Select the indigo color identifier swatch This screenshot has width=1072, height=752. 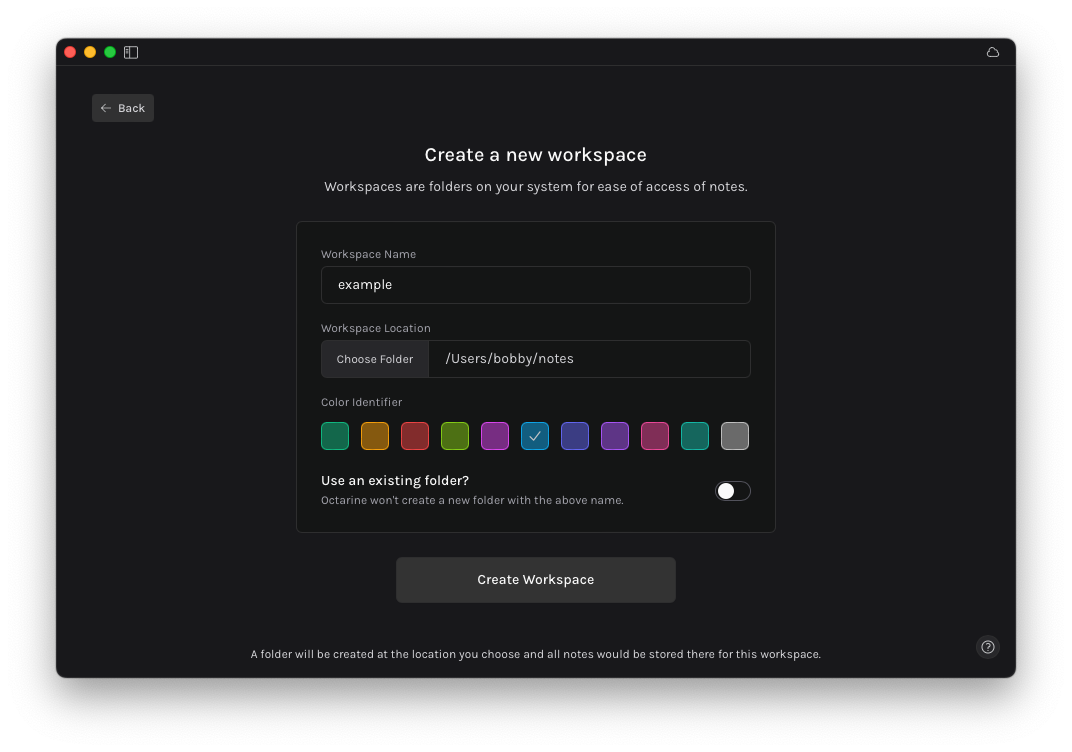575,436
